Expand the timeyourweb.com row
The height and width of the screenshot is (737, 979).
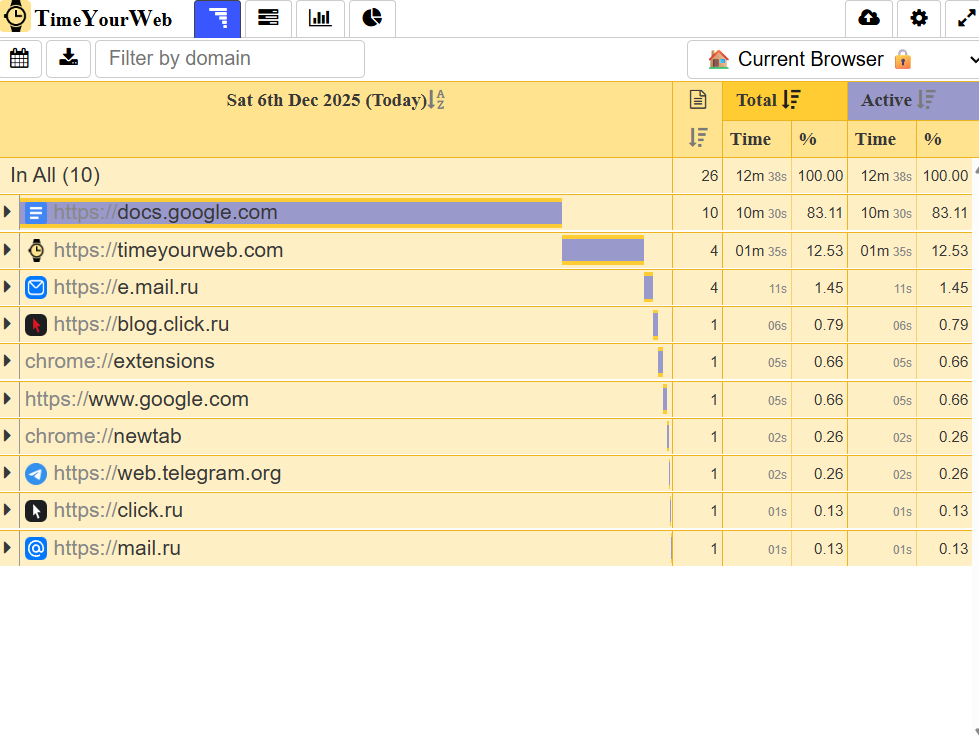[x=8, y=250]
